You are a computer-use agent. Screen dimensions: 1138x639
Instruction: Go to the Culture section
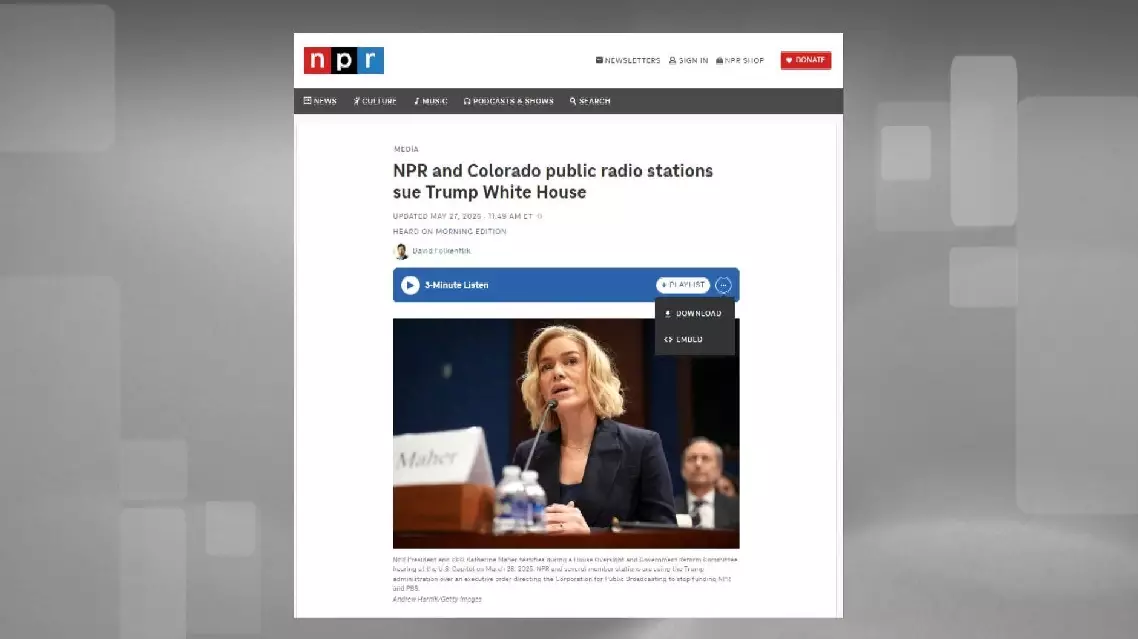coord(375,101)
